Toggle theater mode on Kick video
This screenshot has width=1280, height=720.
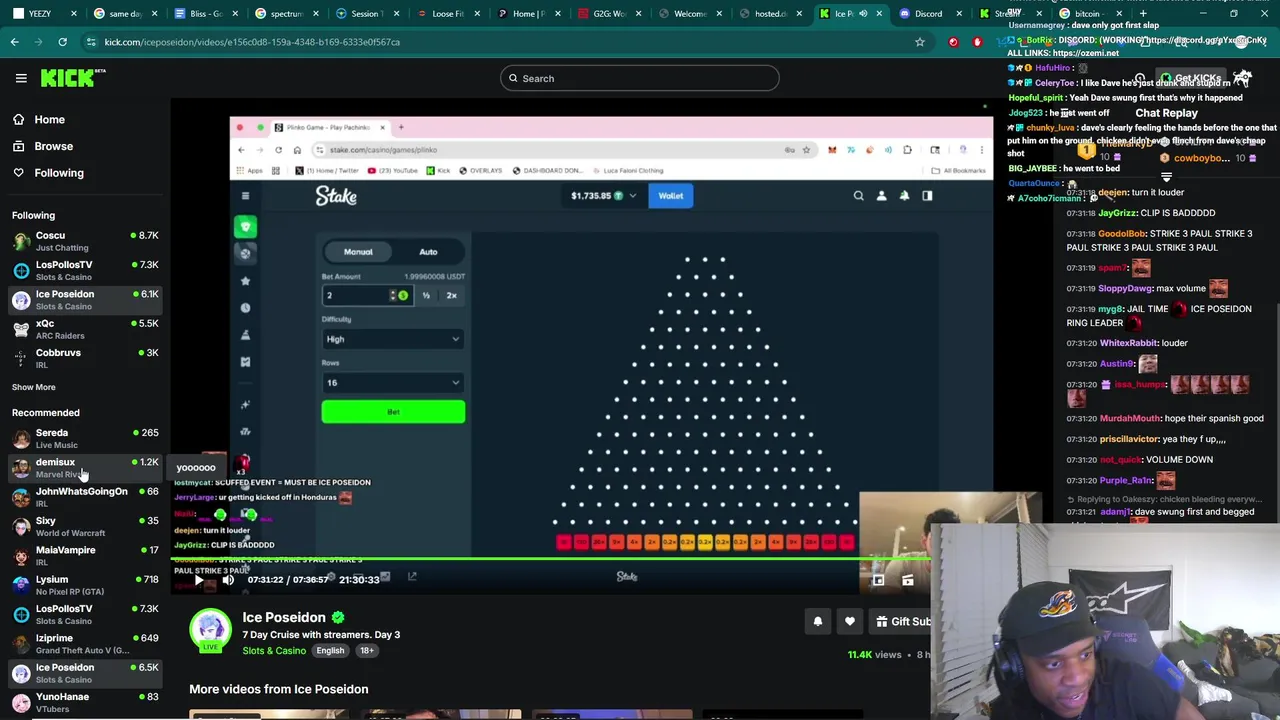point(908,580)
